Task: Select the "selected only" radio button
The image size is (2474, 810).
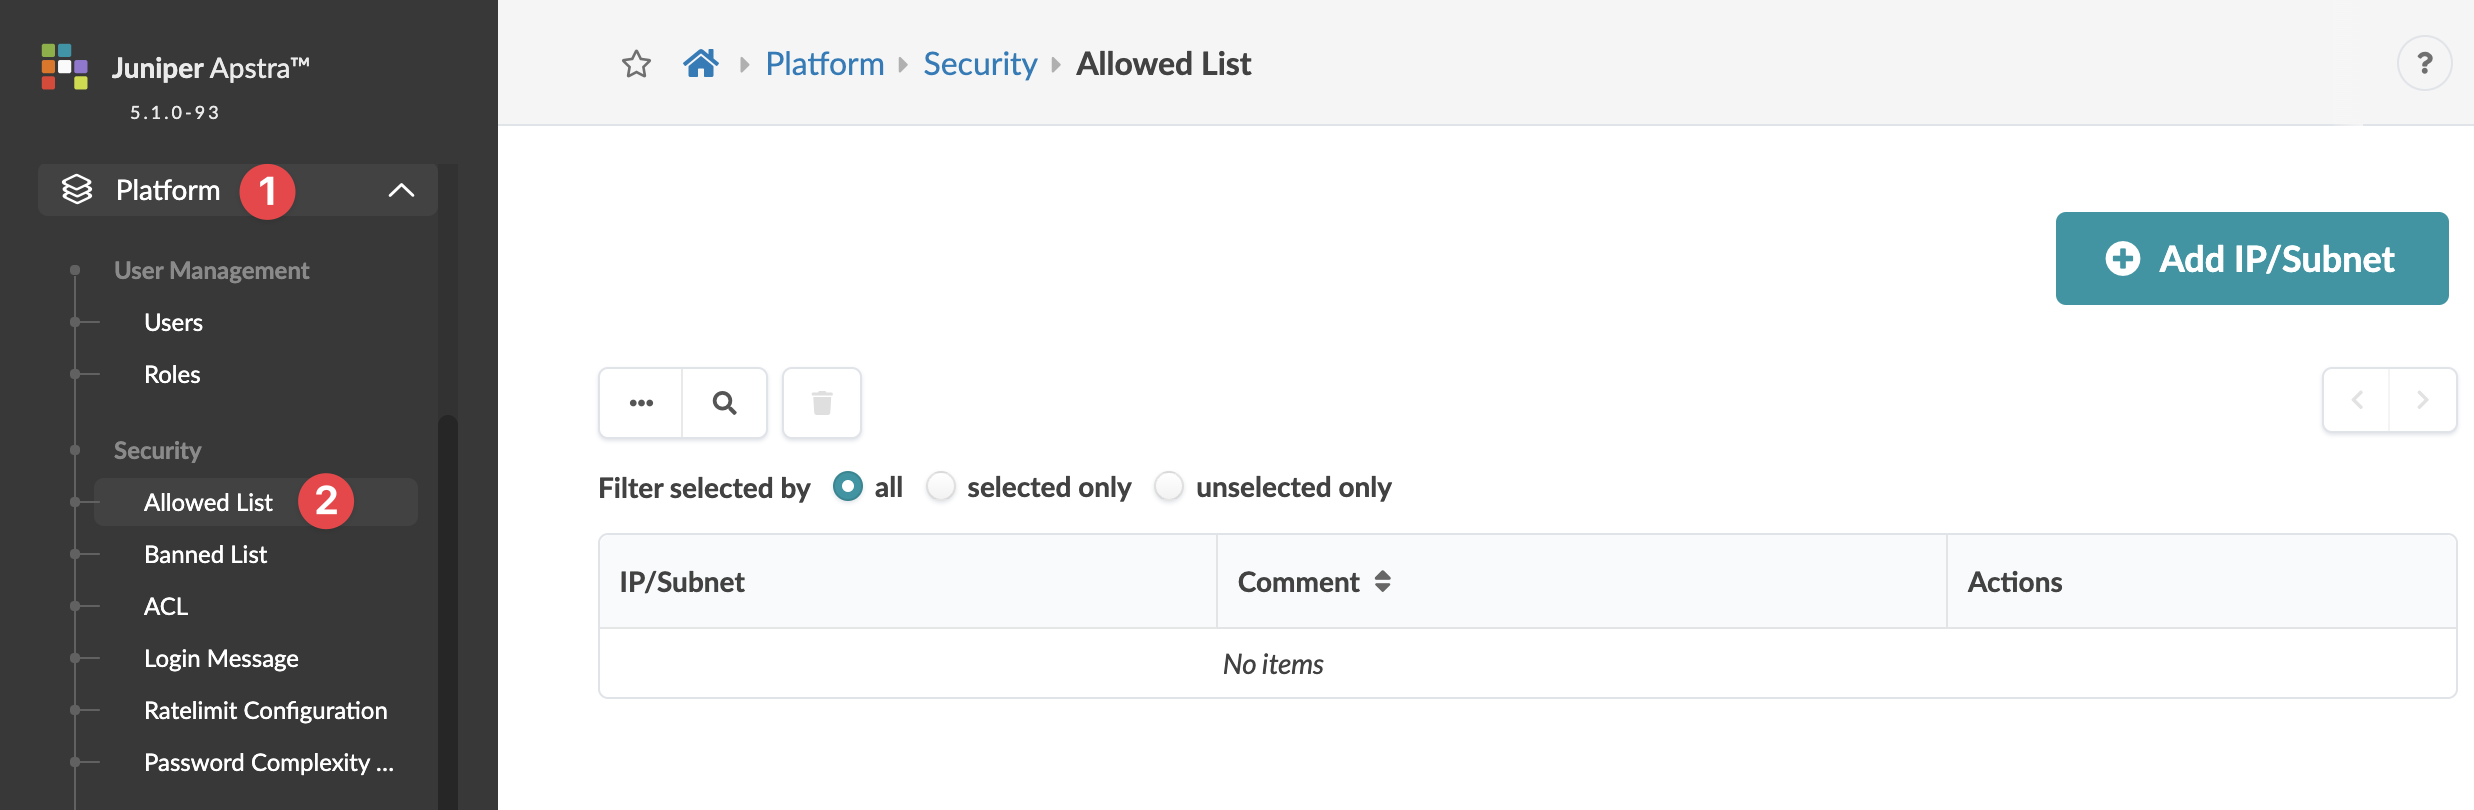Action: tap(941, 487)
